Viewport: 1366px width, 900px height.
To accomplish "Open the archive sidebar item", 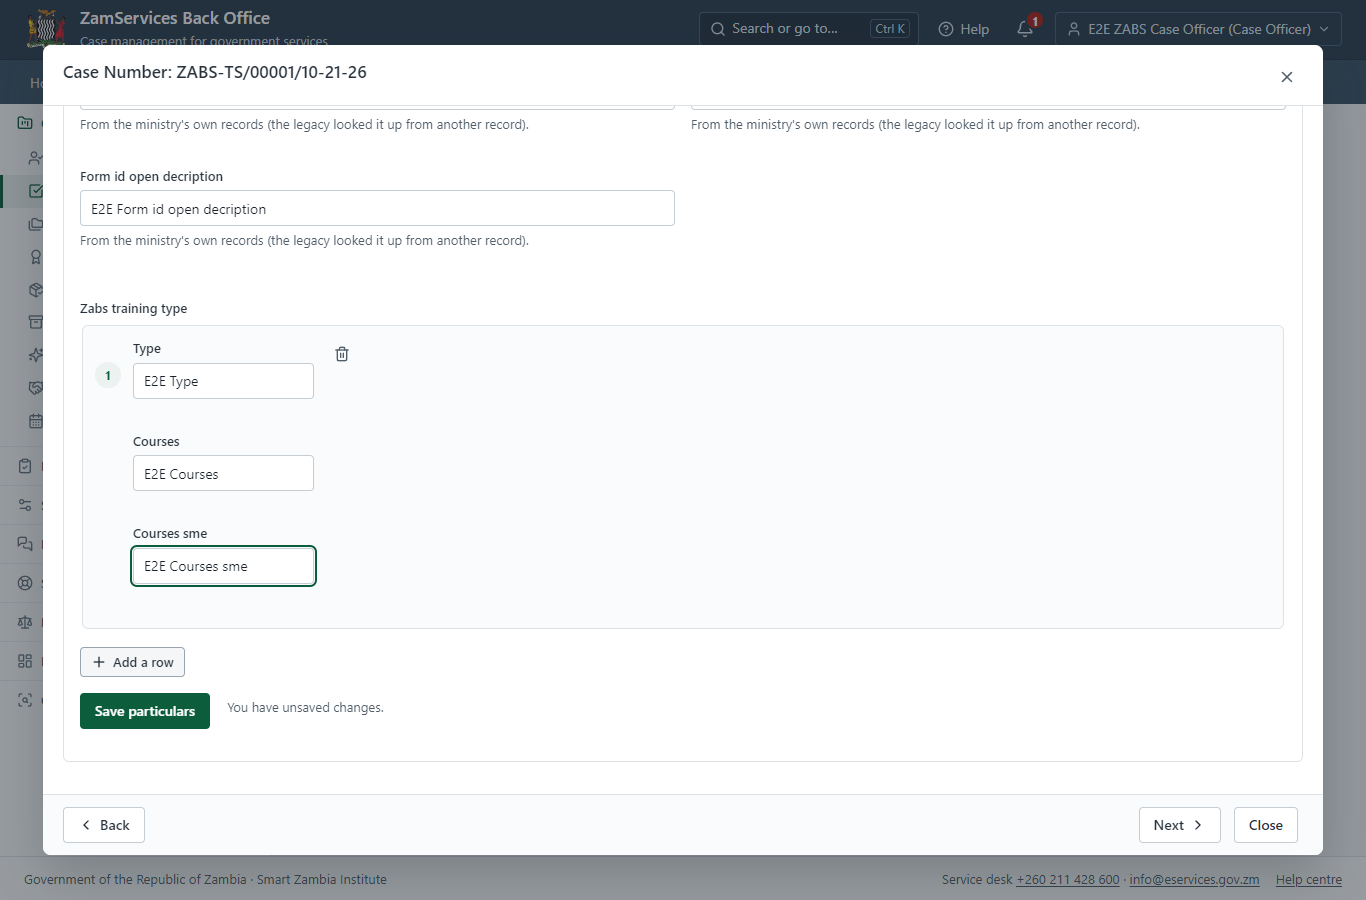I will point(36,322).
